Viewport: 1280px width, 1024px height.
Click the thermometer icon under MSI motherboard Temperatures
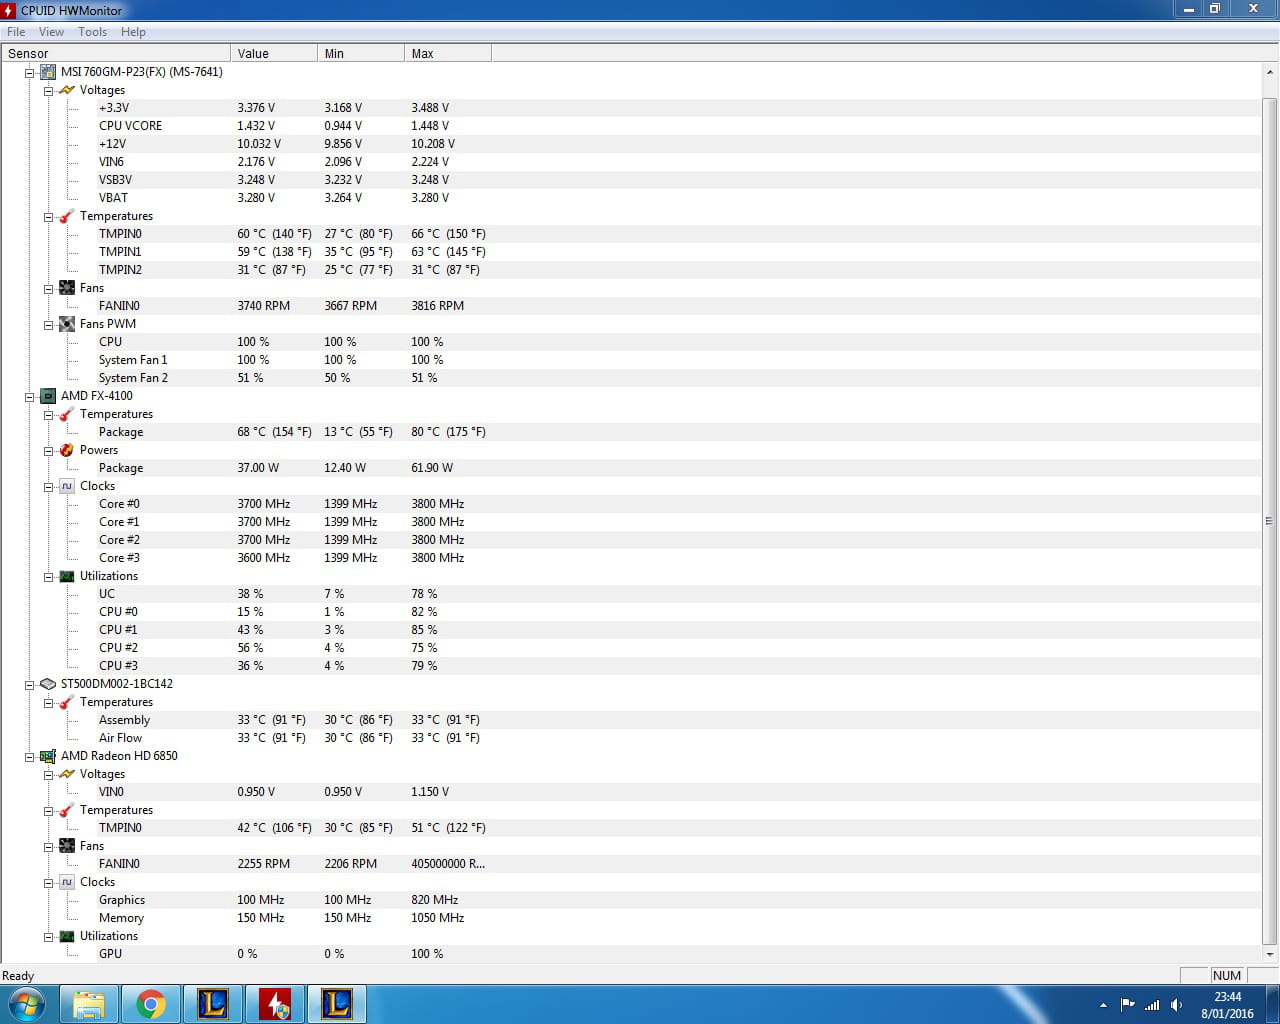pyautogui.click(x=67, y=216)
